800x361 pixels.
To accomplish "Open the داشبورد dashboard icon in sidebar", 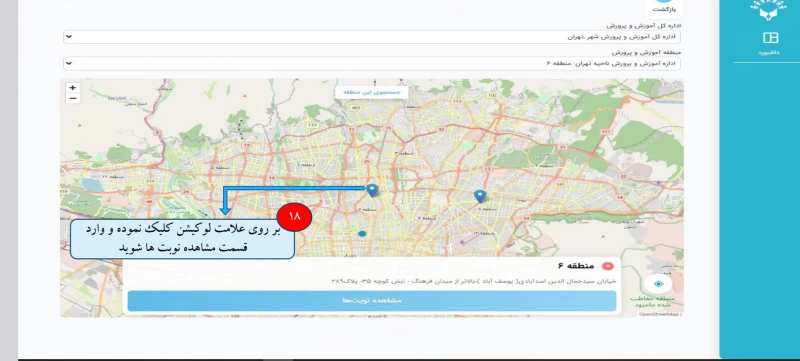I will pos(770,38).
